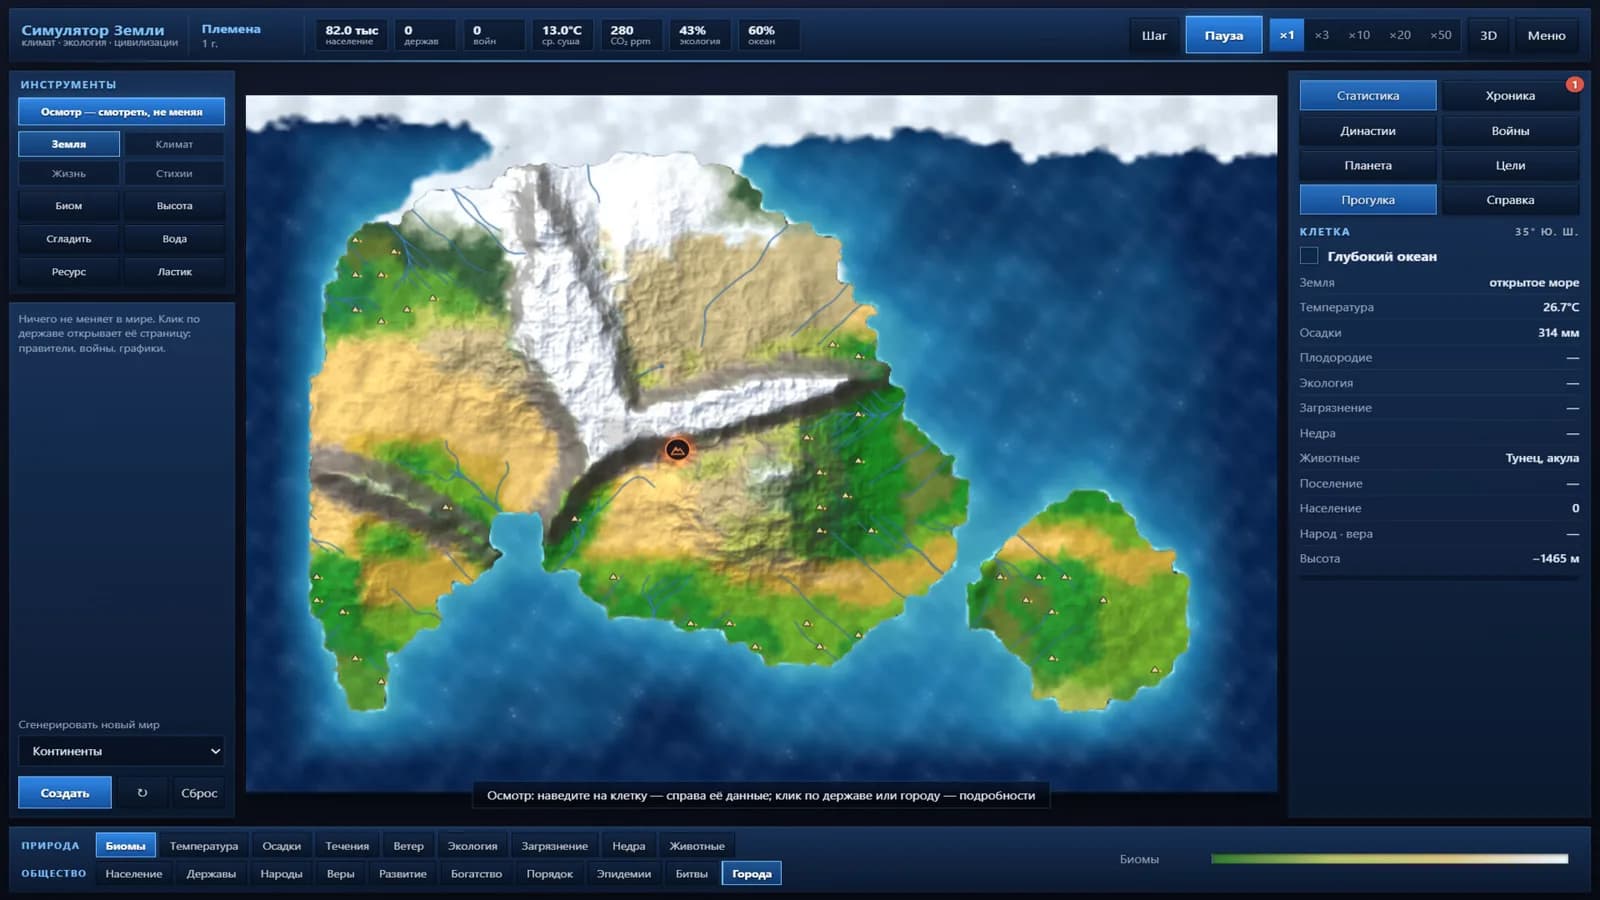Screen dimensions: 1600x900
Task: Open the Справка help panel
Action: (1510, 200)
